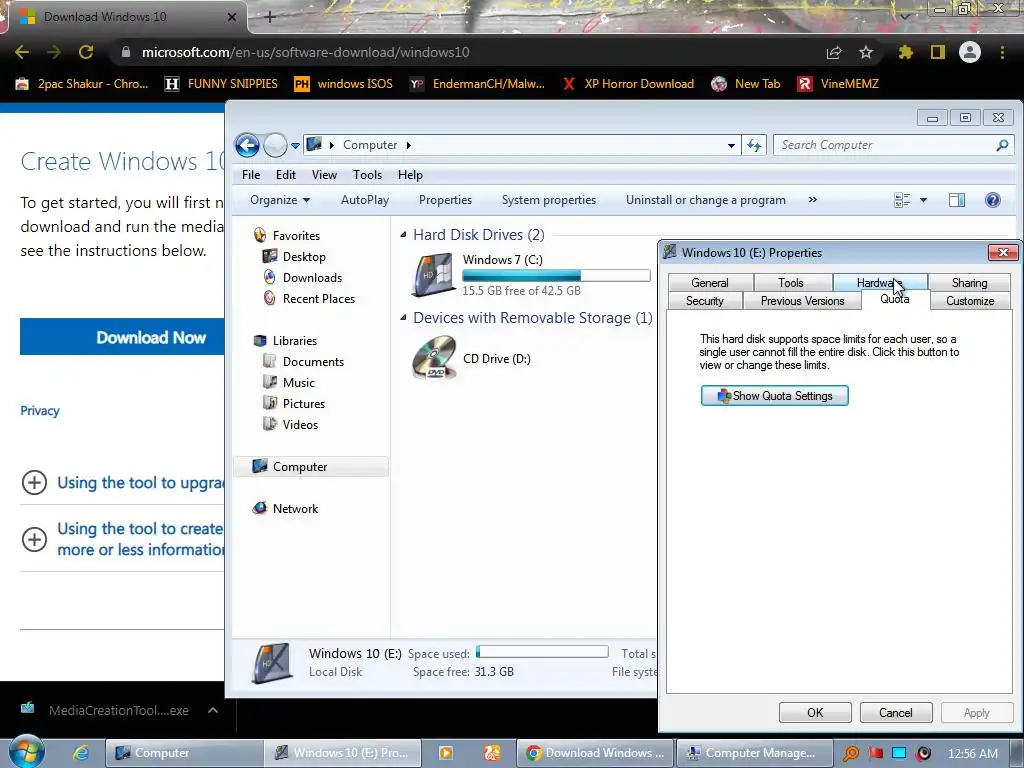Switch to the Sharing tab
The width and height of the screenshot is (1024, 768).
[x=969, y=283]
